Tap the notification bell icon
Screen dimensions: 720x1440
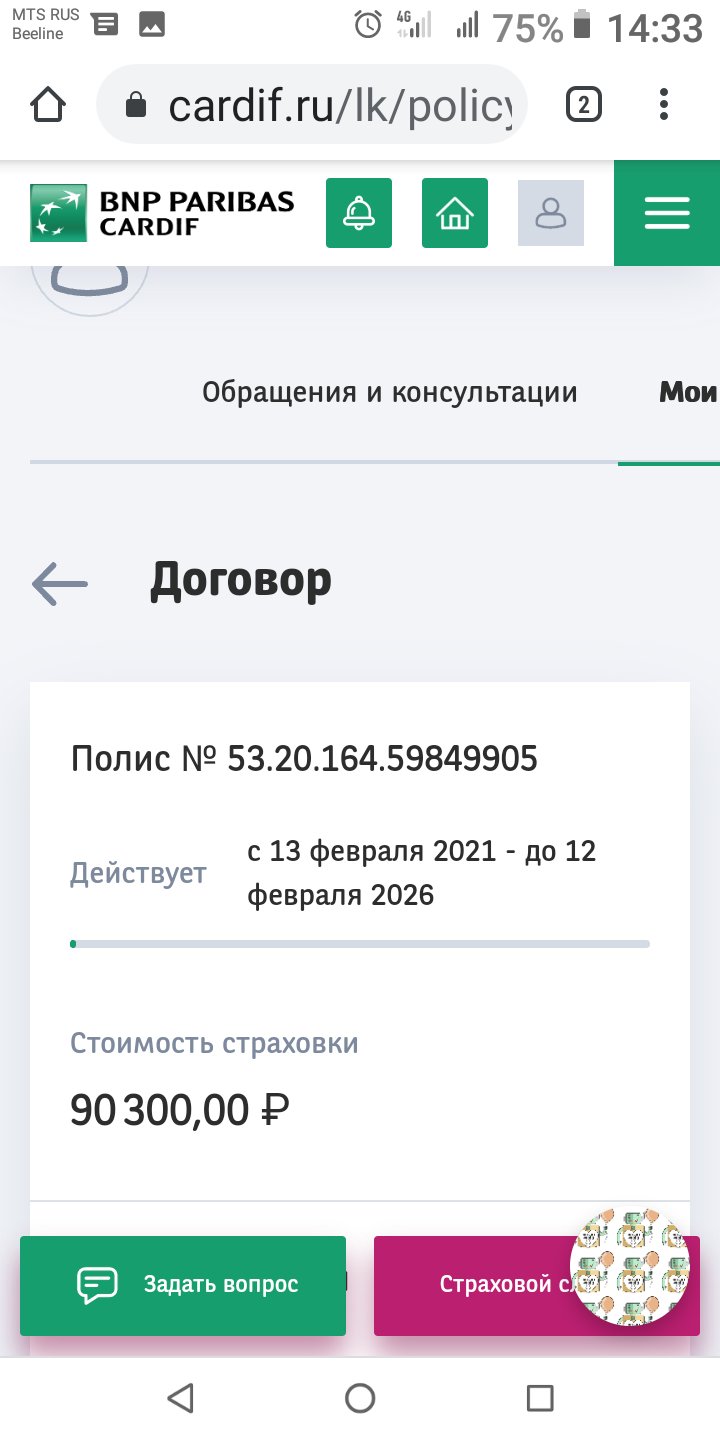359,213
